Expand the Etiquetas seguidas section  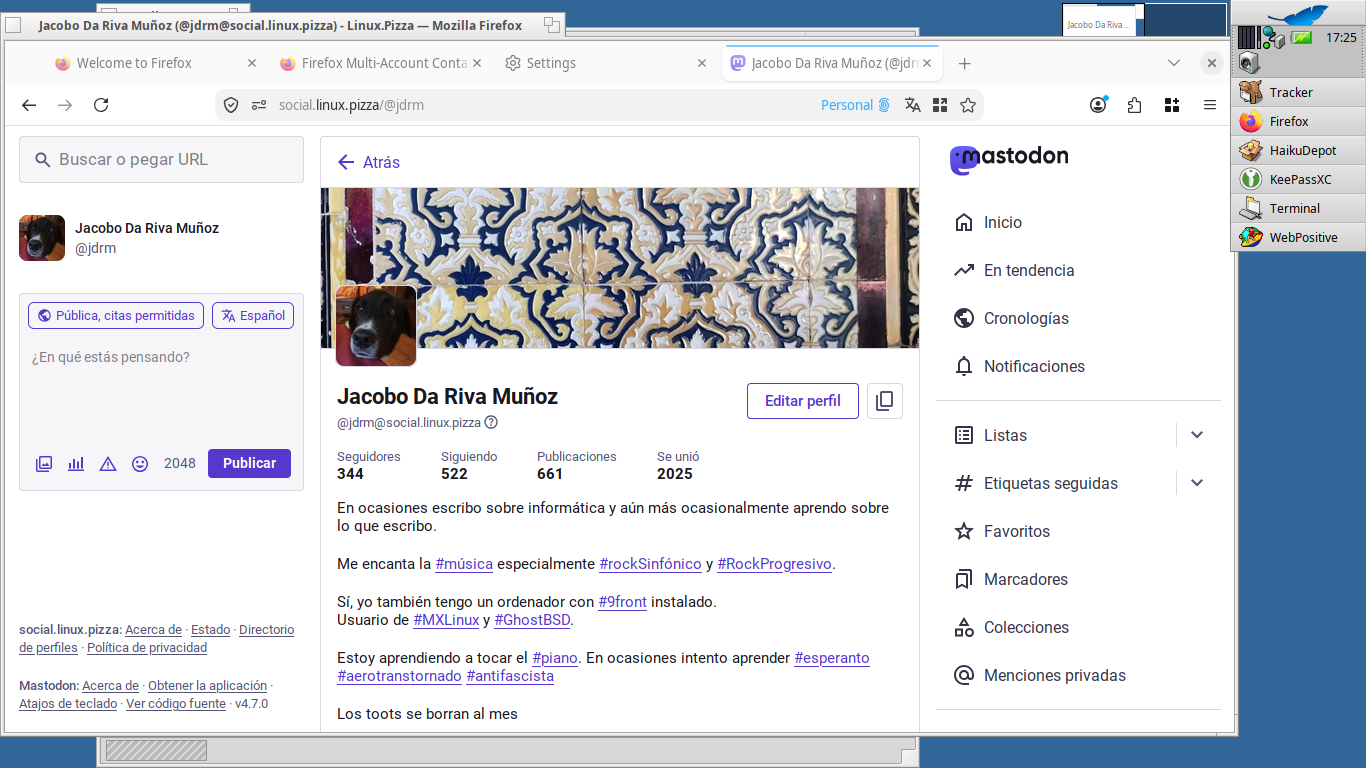(x=1197, y=483)
